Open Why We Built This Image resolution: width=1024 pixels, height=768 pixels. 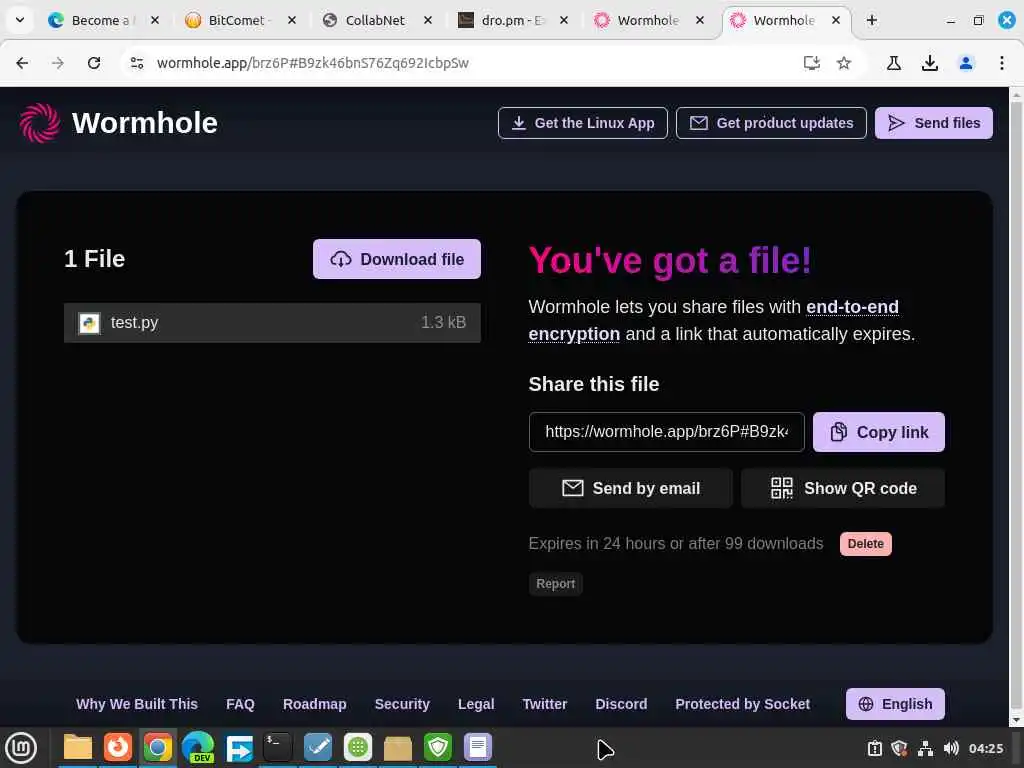point(136,704)
